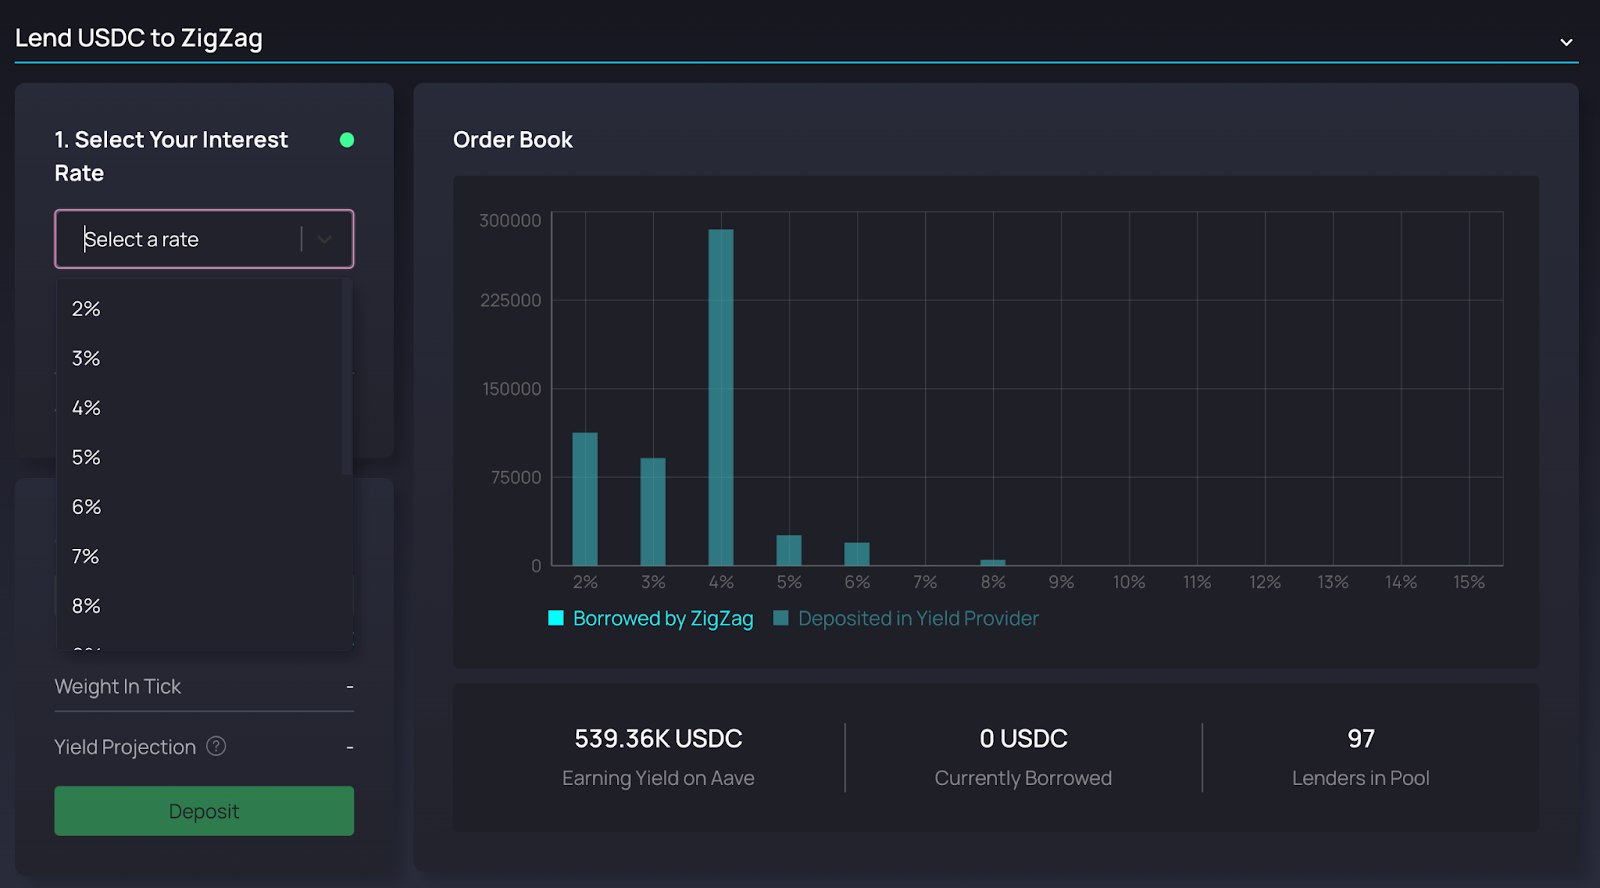Click the green status dot beside step 1

tap(347, 140)
